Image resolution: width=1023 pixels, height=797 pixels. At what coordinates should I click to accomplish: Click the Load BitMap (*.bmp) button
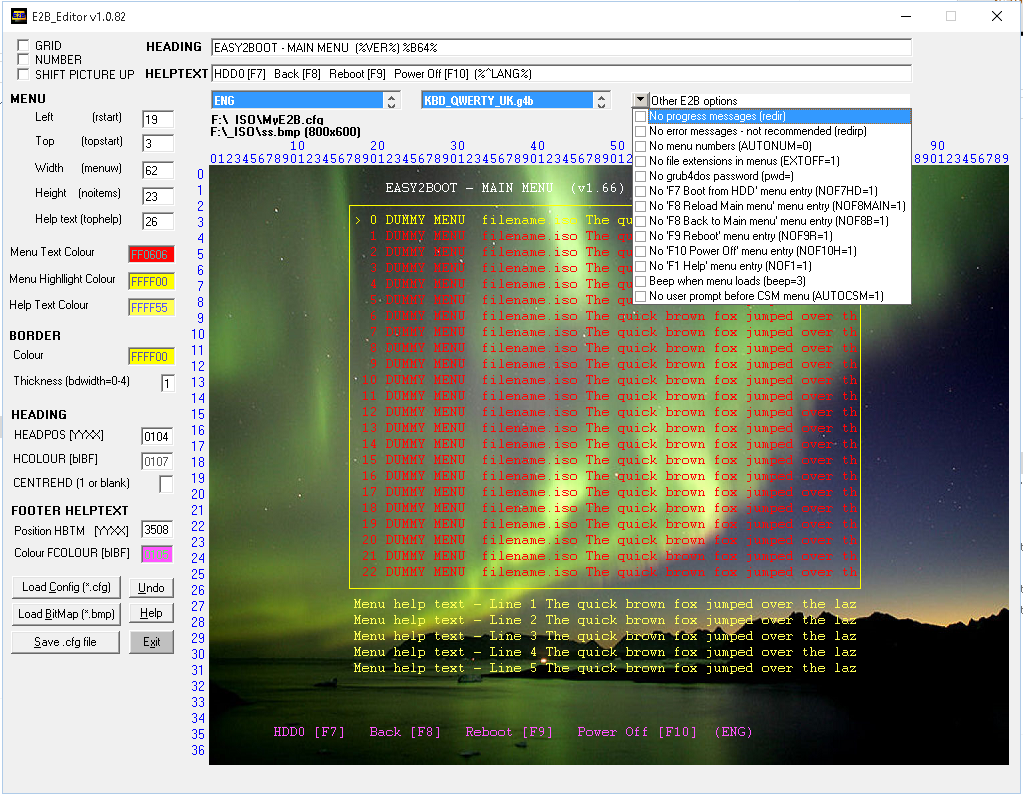[x=66, y=614]
